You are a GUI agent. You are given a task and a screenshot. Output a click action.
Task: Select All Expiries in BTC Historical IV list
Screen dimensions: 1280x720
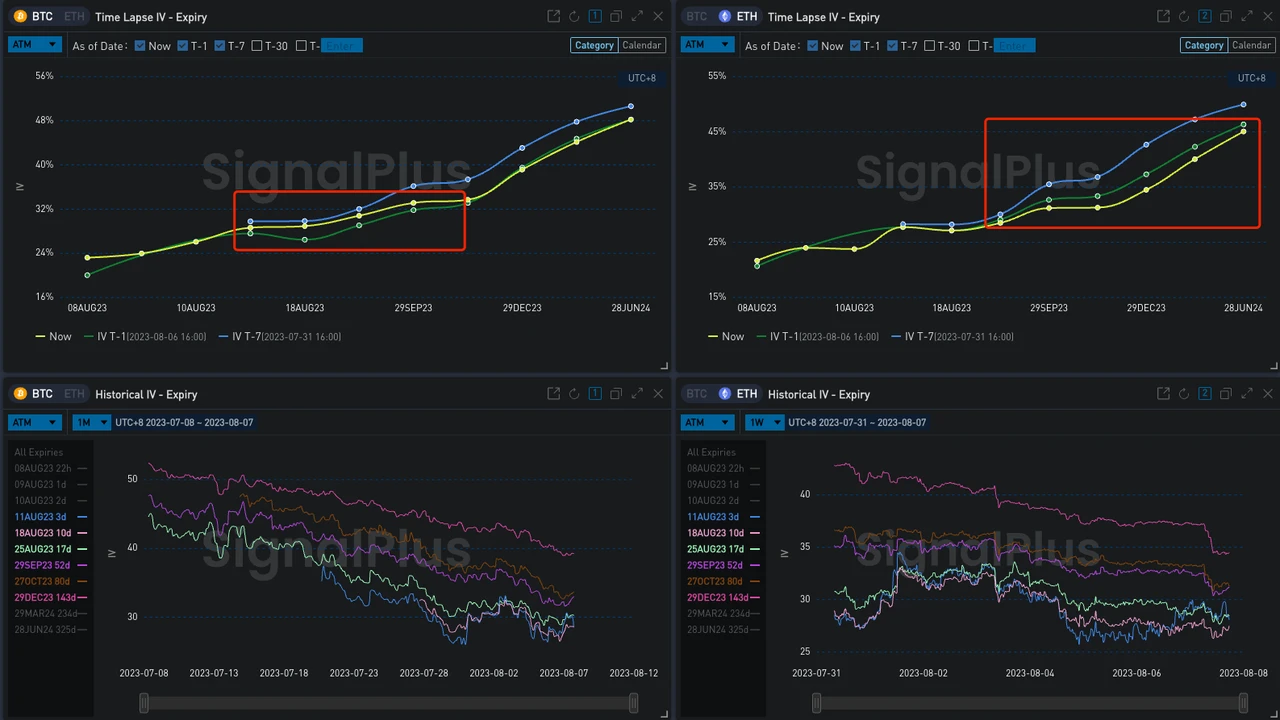click(x=39, y=452)
